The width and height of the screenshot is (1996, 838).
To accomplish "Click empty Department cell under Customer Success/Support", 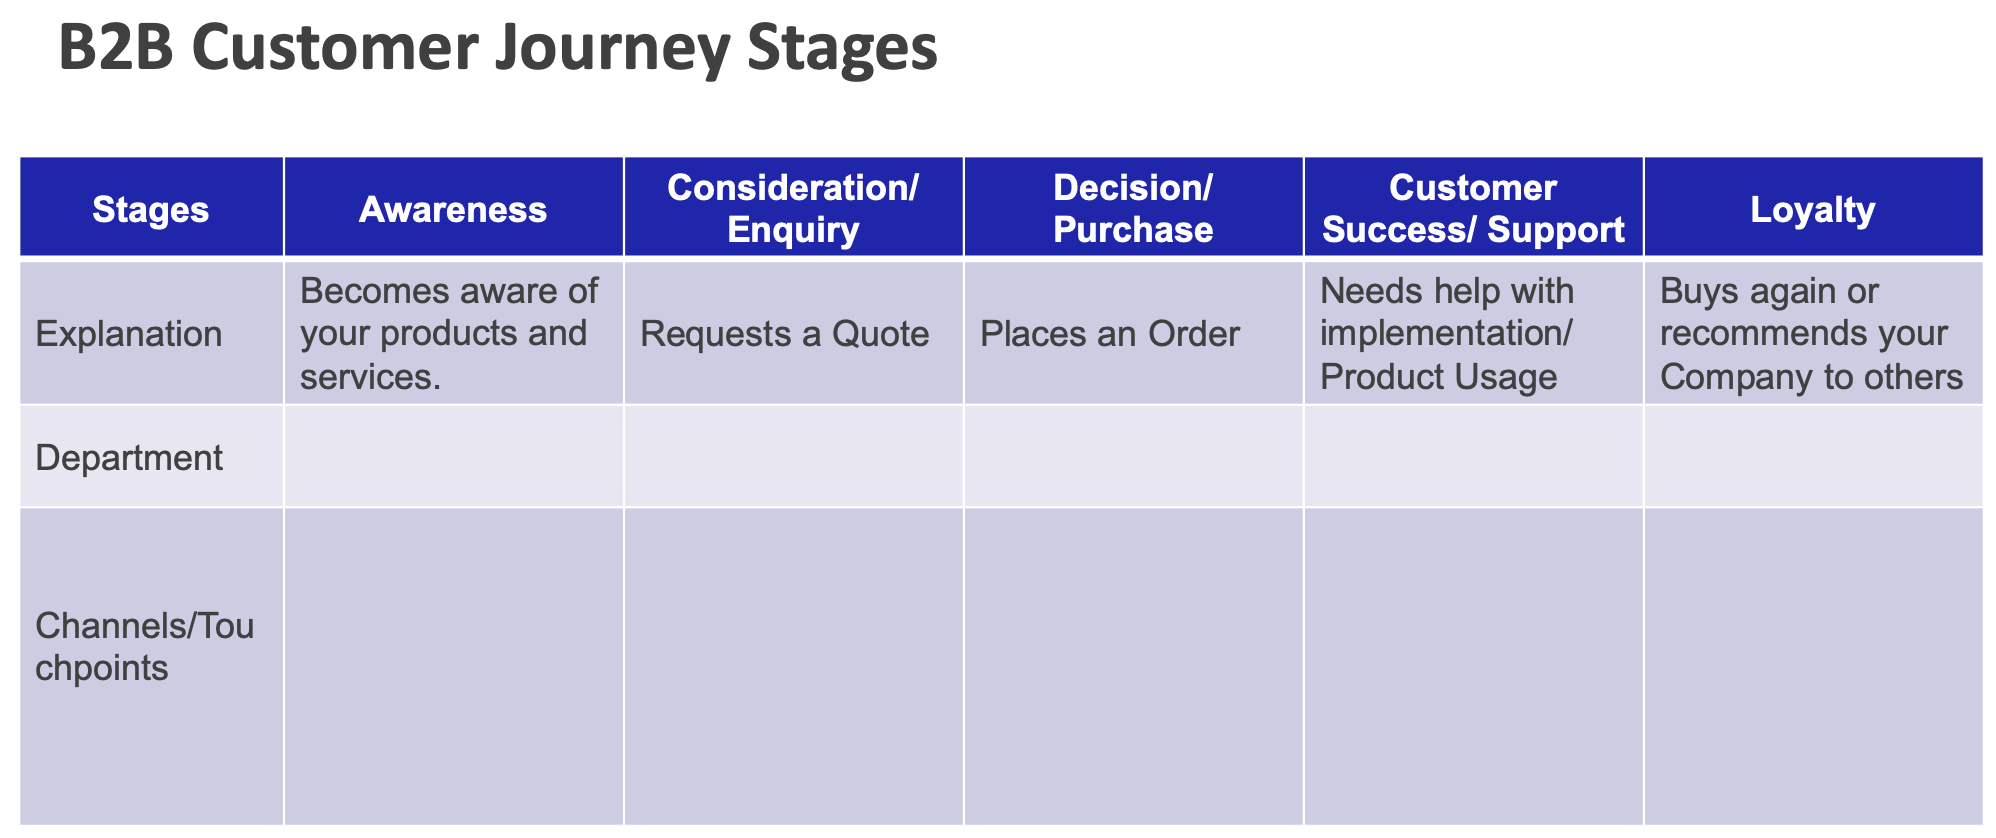I will coord(1473,457).
